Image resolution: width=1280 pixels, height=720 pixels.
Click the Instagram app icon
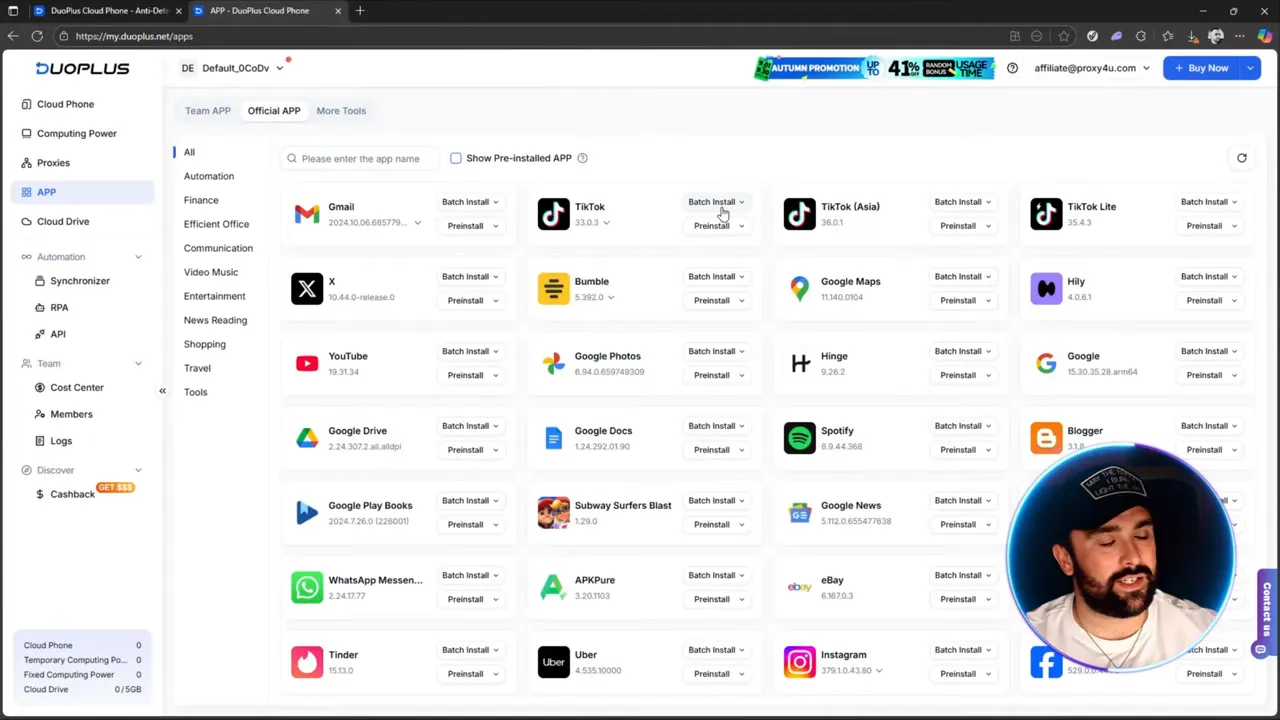800,662
